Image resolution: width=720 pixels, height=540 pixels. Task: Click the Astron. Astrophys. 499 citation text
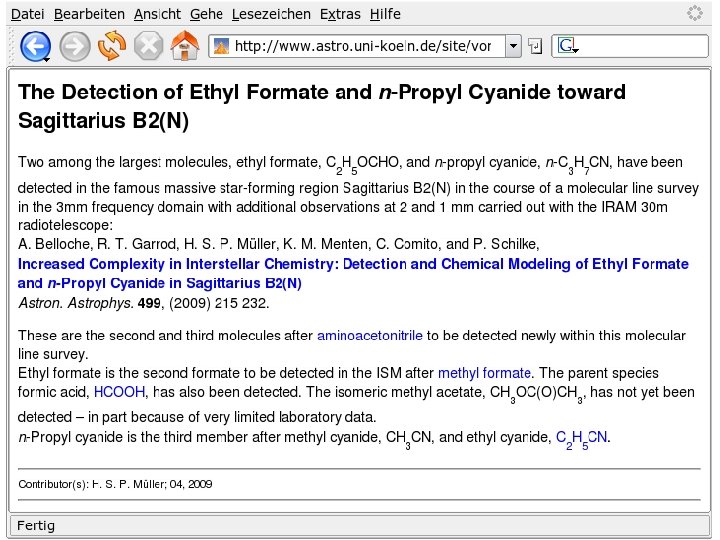(x=143, y=303)
